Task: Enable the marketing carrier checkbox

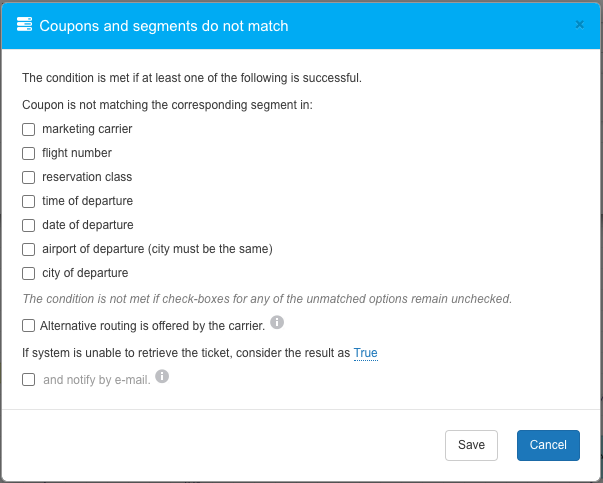Action: [x=29, y=129]
